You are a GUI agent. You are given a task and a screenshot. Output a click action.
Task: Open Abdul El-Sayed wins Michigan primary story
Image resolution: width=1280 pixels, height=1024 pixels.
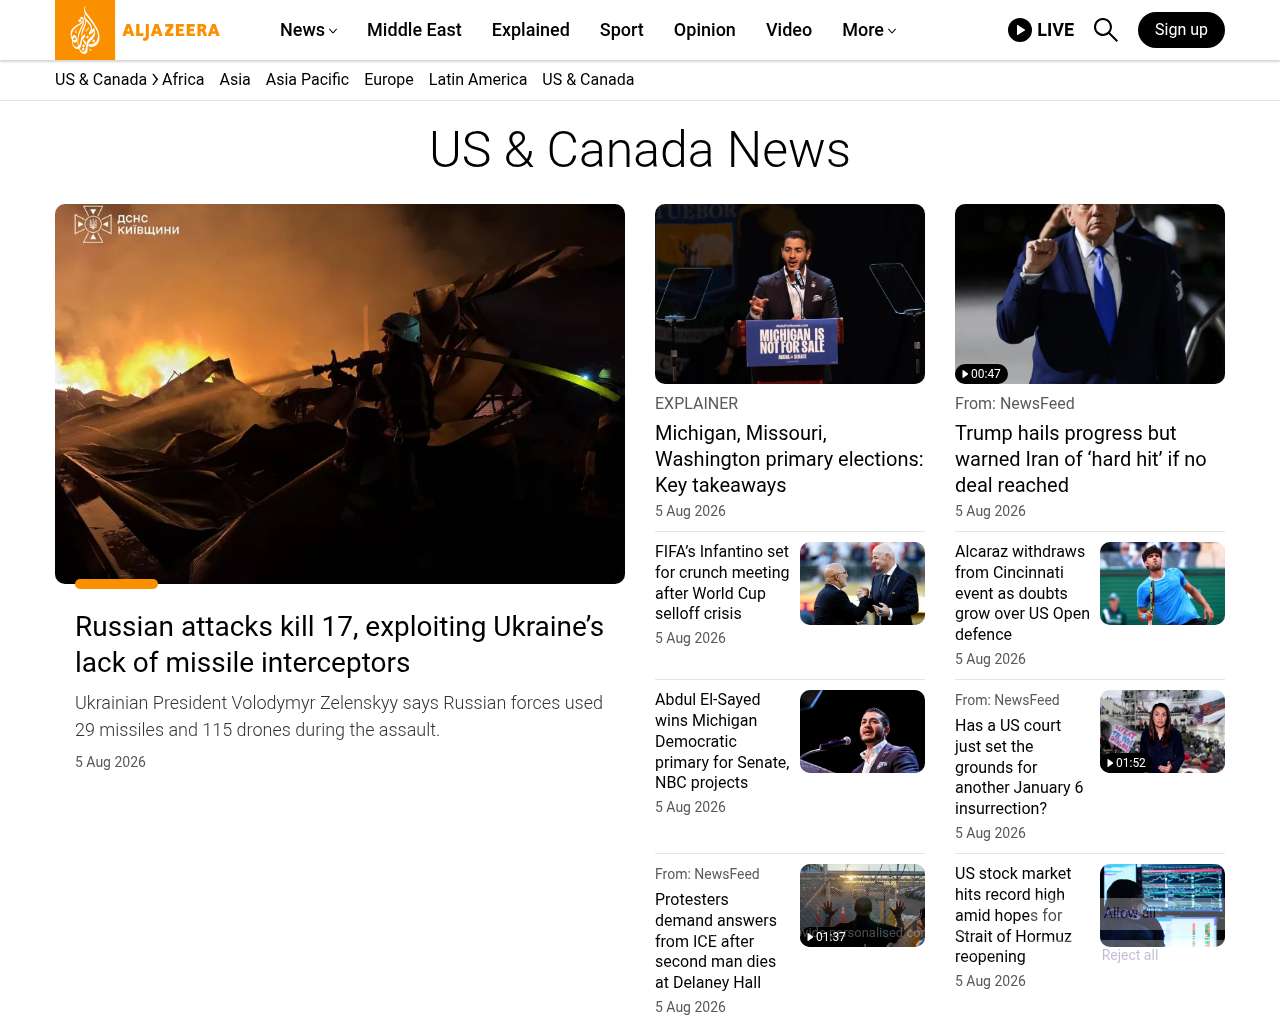pos(722,741)
